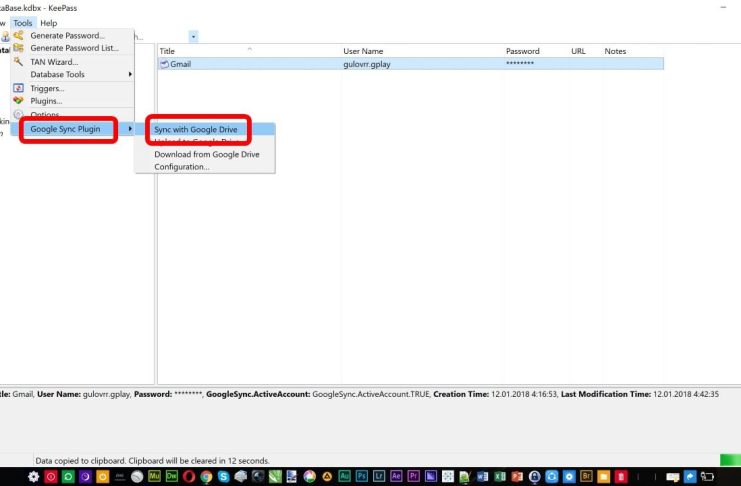Image resolution: width=741 pixels, height=486 pixels.
Task: Click the orange power taskbar icon
Action: pyautogui.click(x=103, y=477)
